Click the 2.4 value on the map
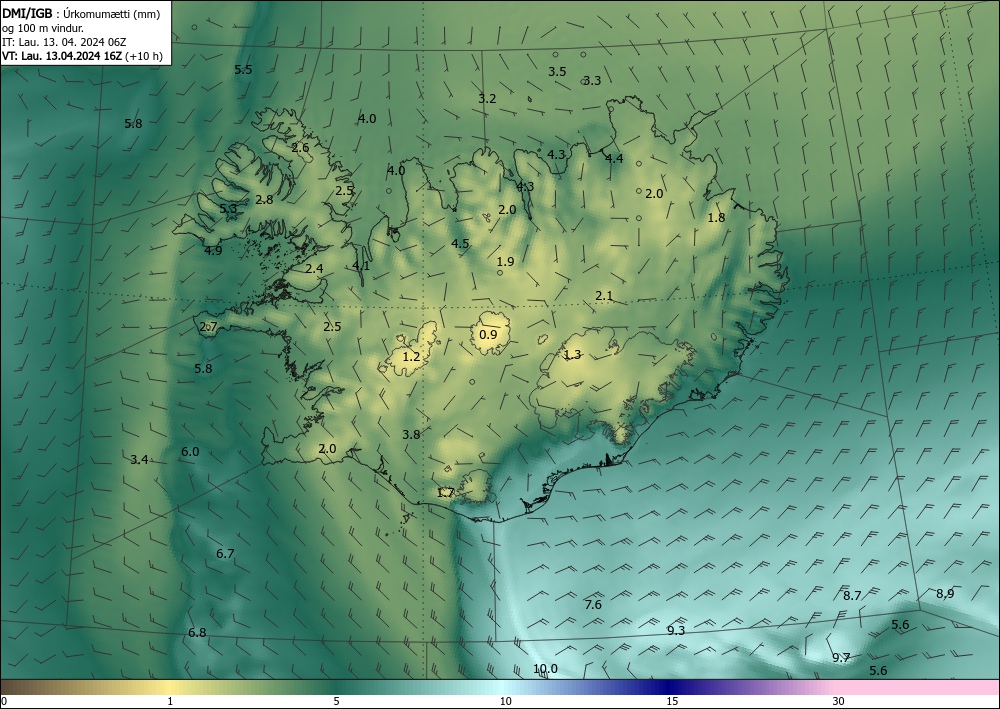The height and width of the screenshot is (709, 1000). pyautogui.click(x=314, y=268)
